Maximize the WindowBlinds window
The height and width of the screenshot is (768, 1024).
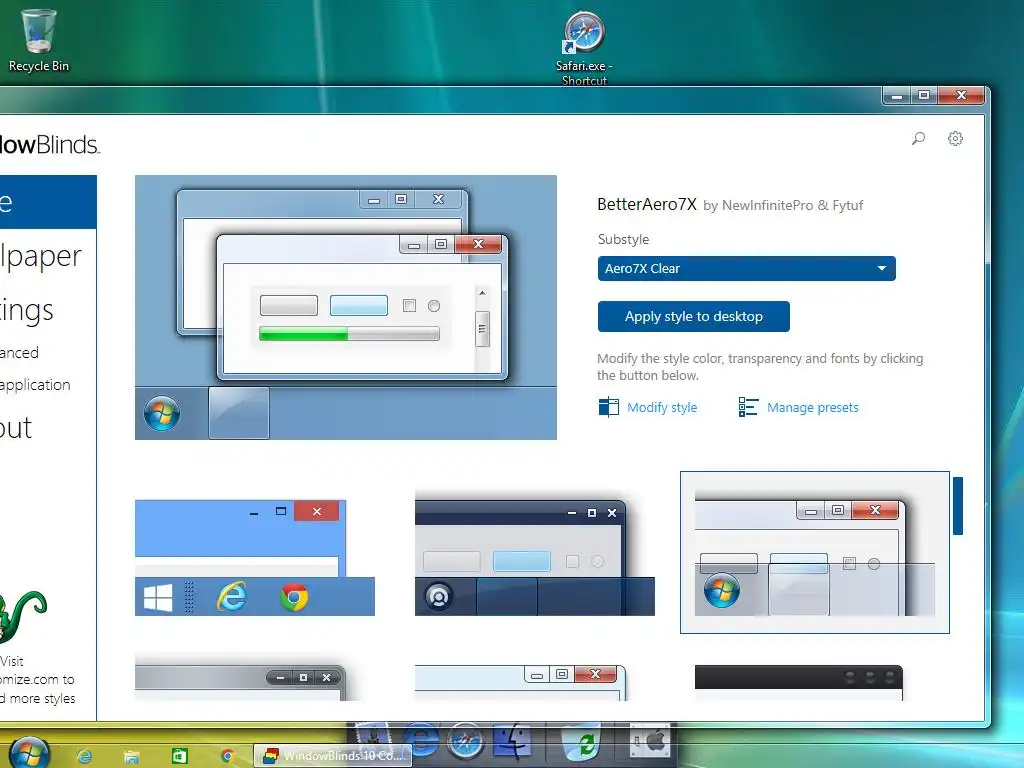(x=923, y=95)
